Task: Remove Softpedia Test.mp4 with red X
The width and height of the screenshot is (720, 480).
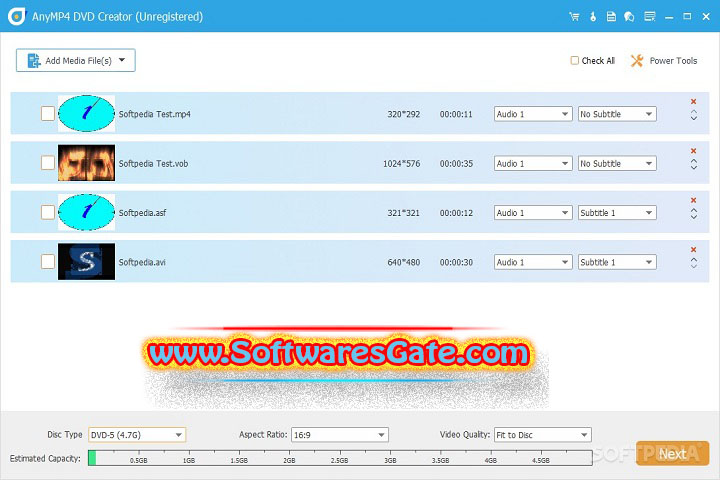Action: coord(693,102)
